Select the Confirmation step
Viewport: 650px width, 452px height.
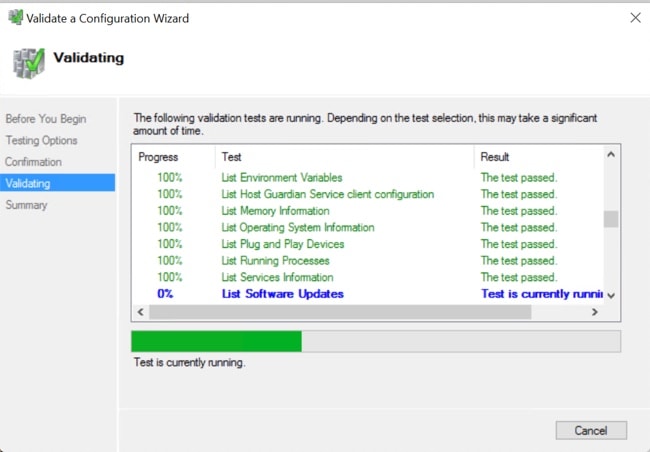click(x=34, y=162)
